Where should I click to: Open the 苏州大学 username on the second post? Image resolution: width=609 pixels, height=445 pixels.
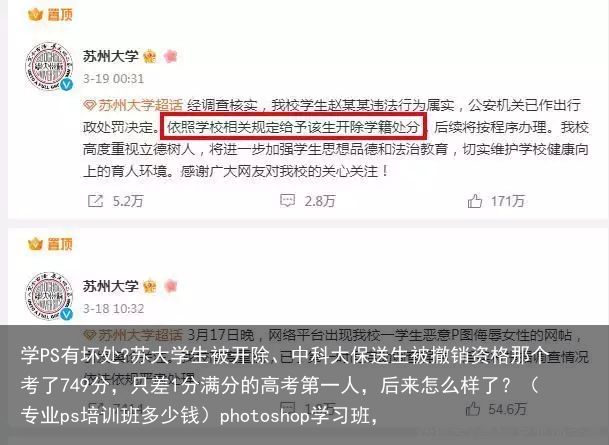click(111, 286)
